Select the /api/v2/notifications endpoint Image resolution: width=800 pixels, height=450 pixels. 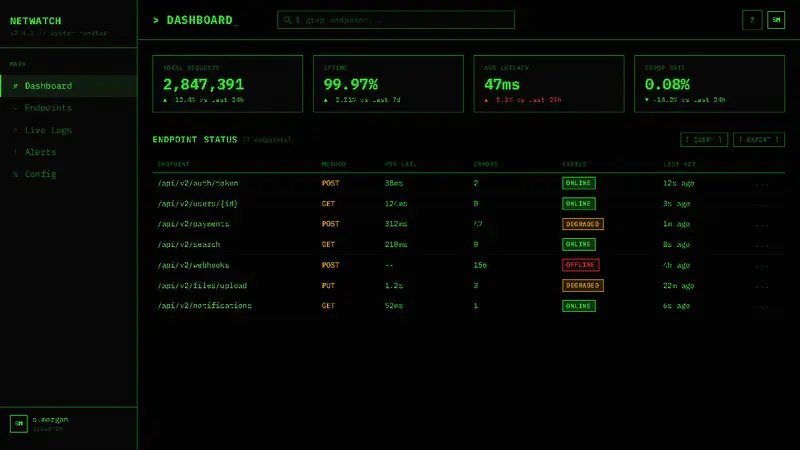(x=205, y=306)
